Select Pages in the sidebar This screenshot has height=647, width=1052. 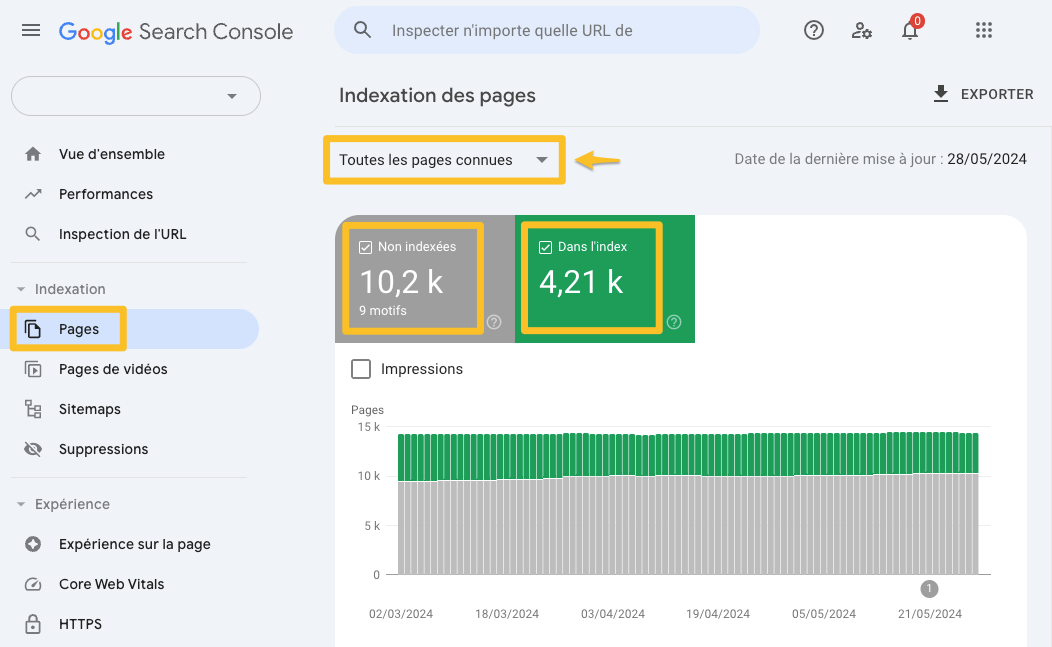(x=79, y=328)
